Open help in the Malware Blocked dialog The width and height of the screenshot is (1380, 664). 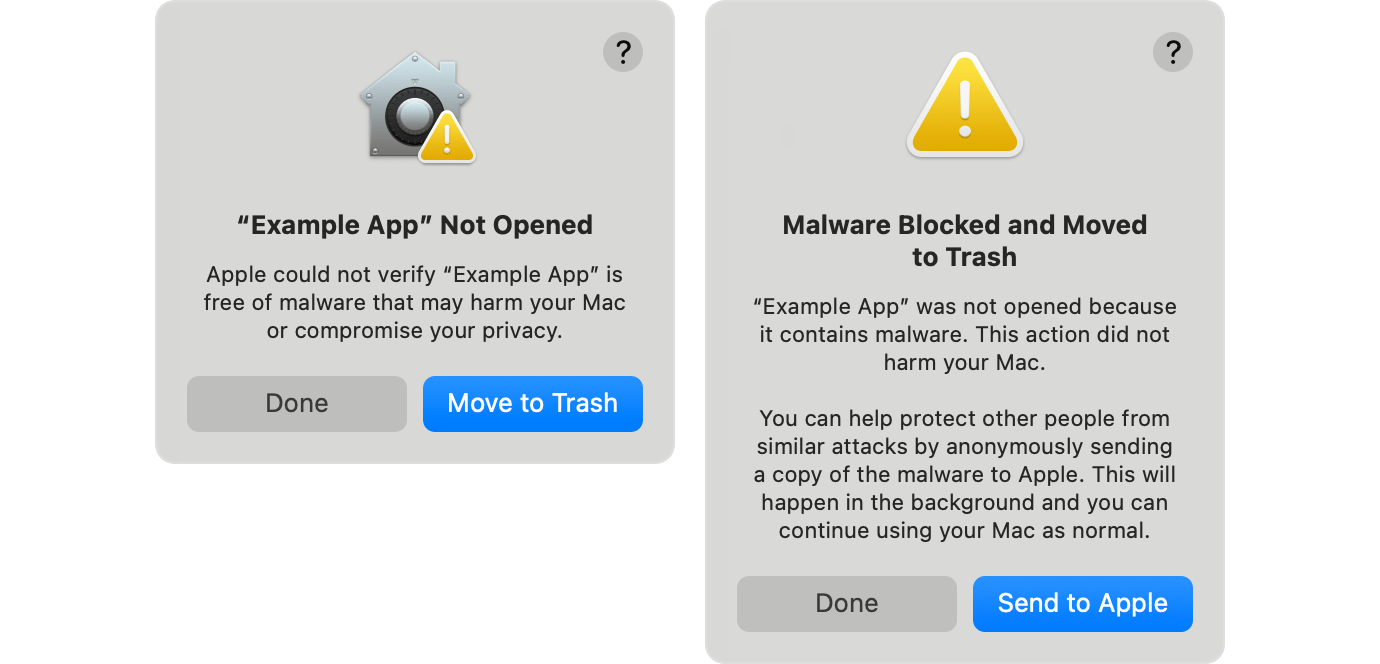pyautogui.click(x=1173, y=51)
